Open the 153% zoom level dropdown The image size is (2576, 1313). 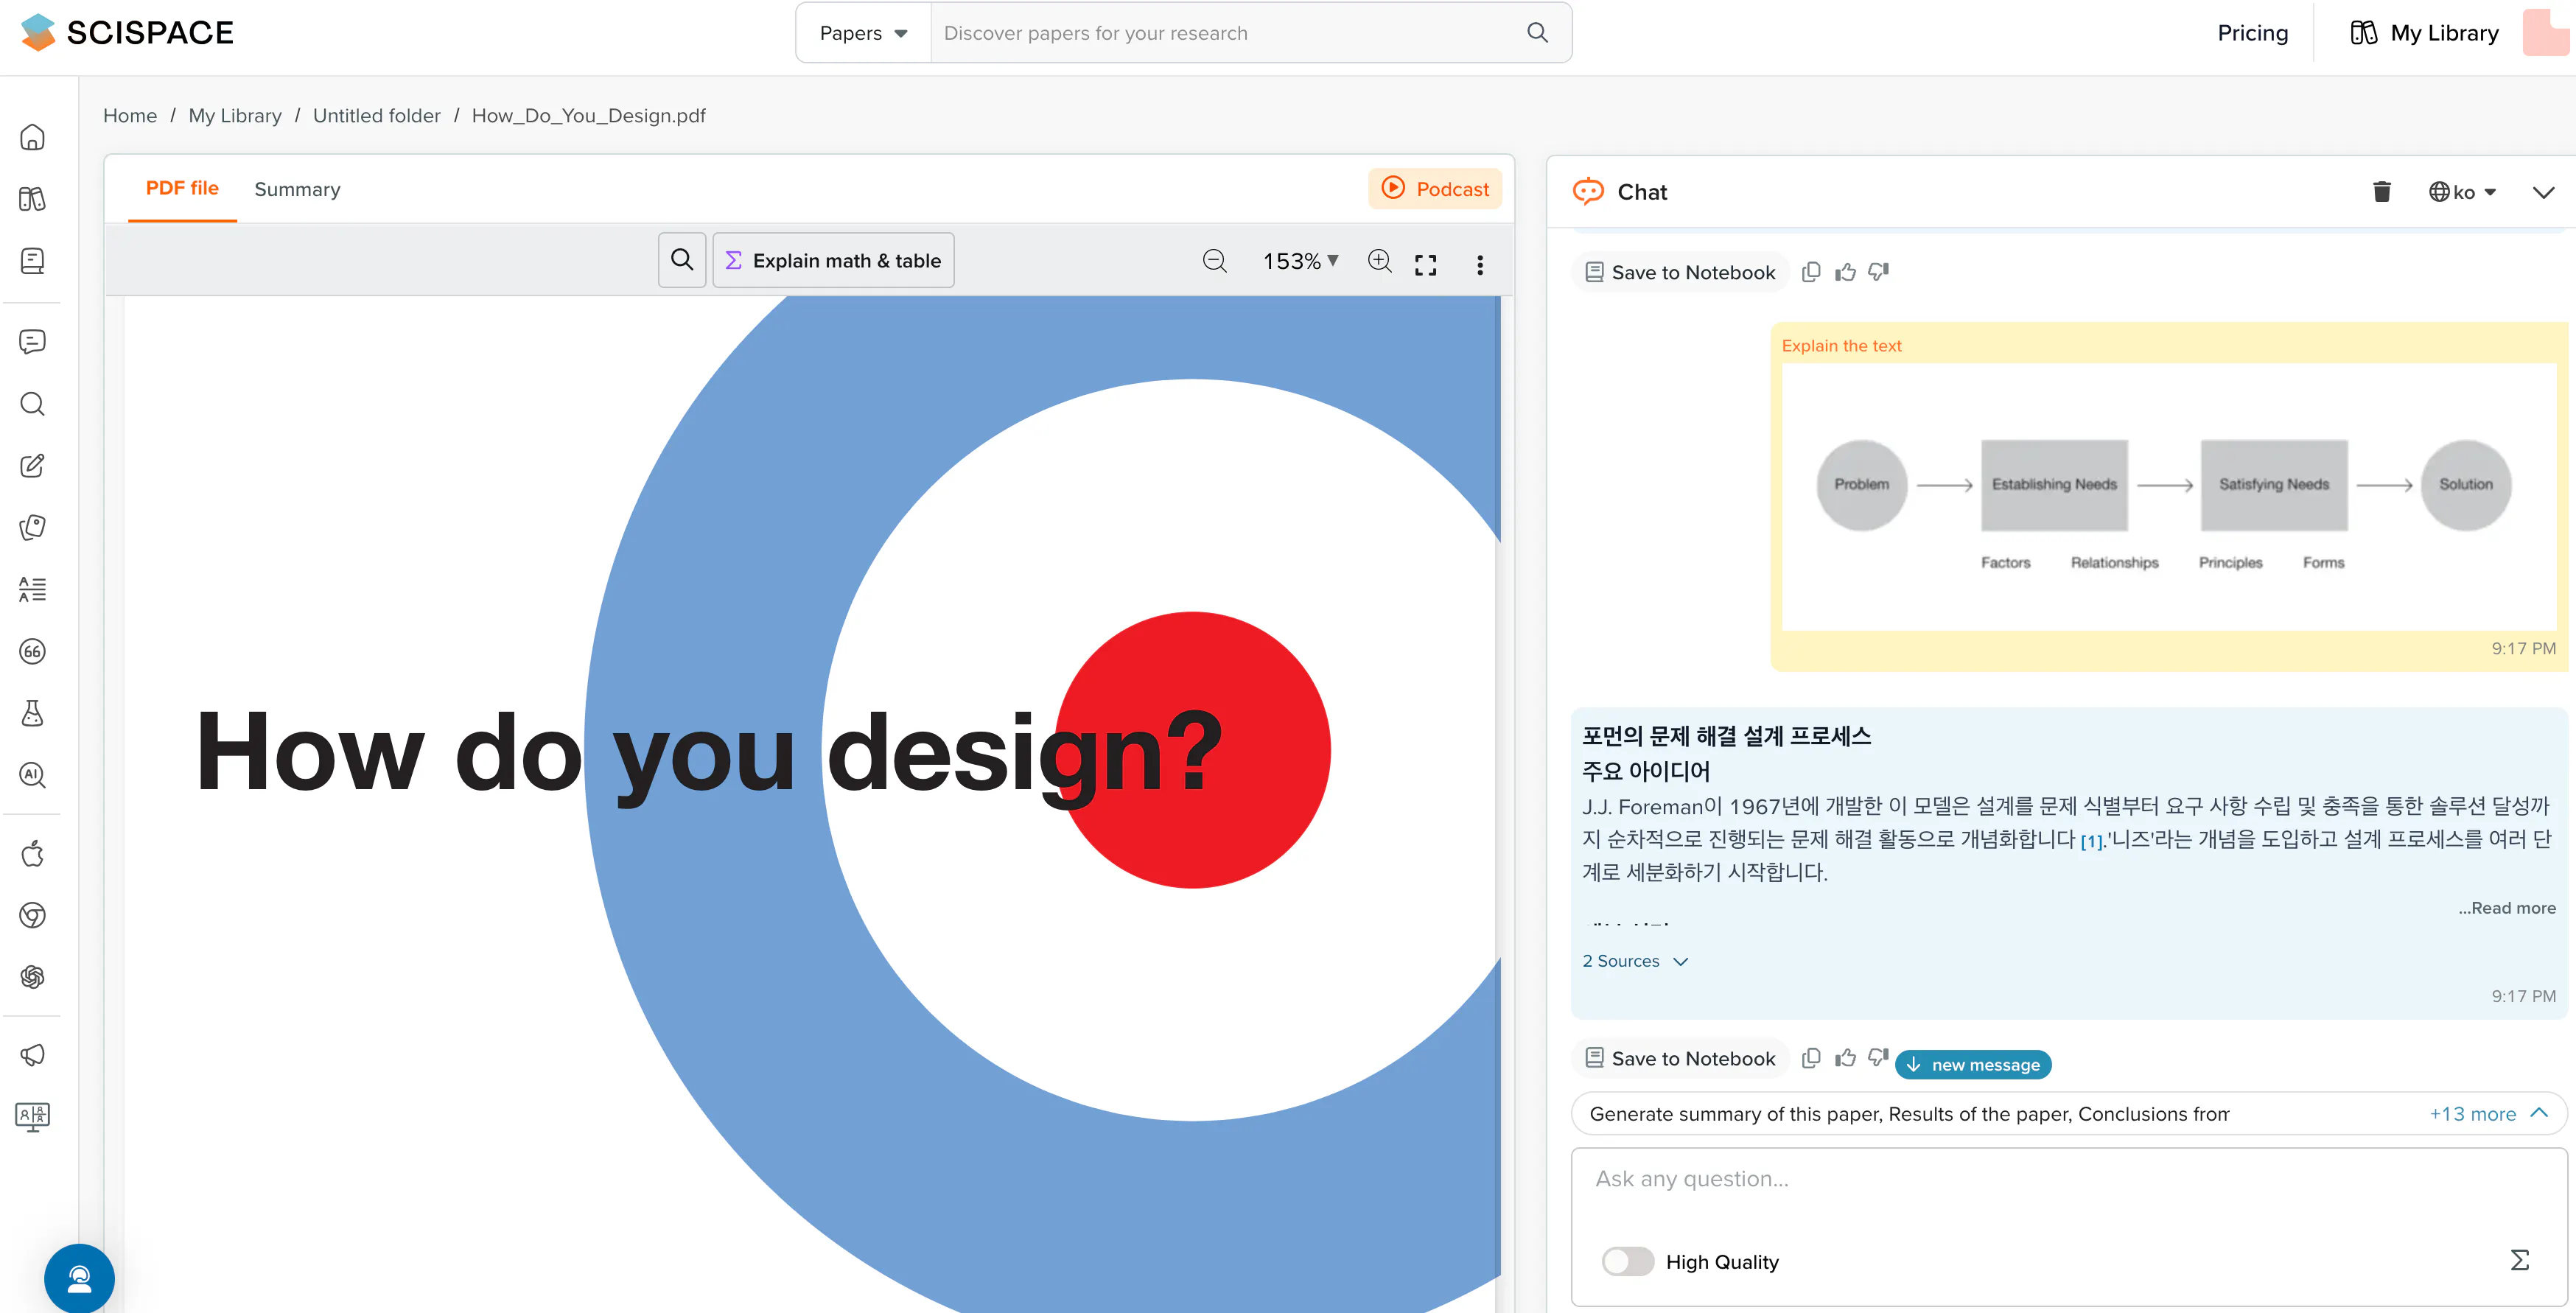1300,261
